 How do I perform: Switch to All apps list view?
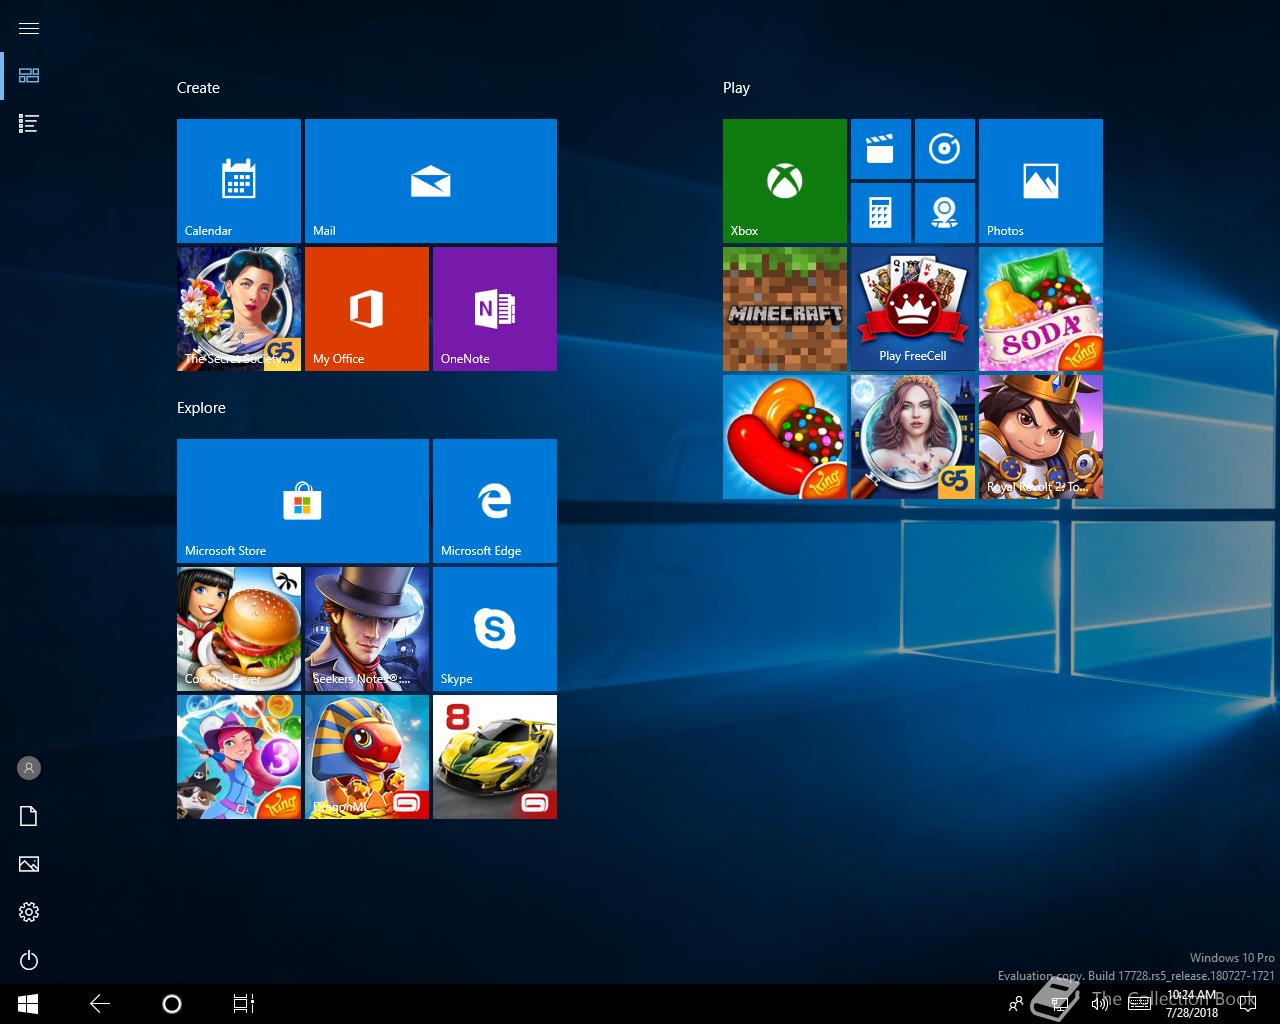click(x=29, y=124)
